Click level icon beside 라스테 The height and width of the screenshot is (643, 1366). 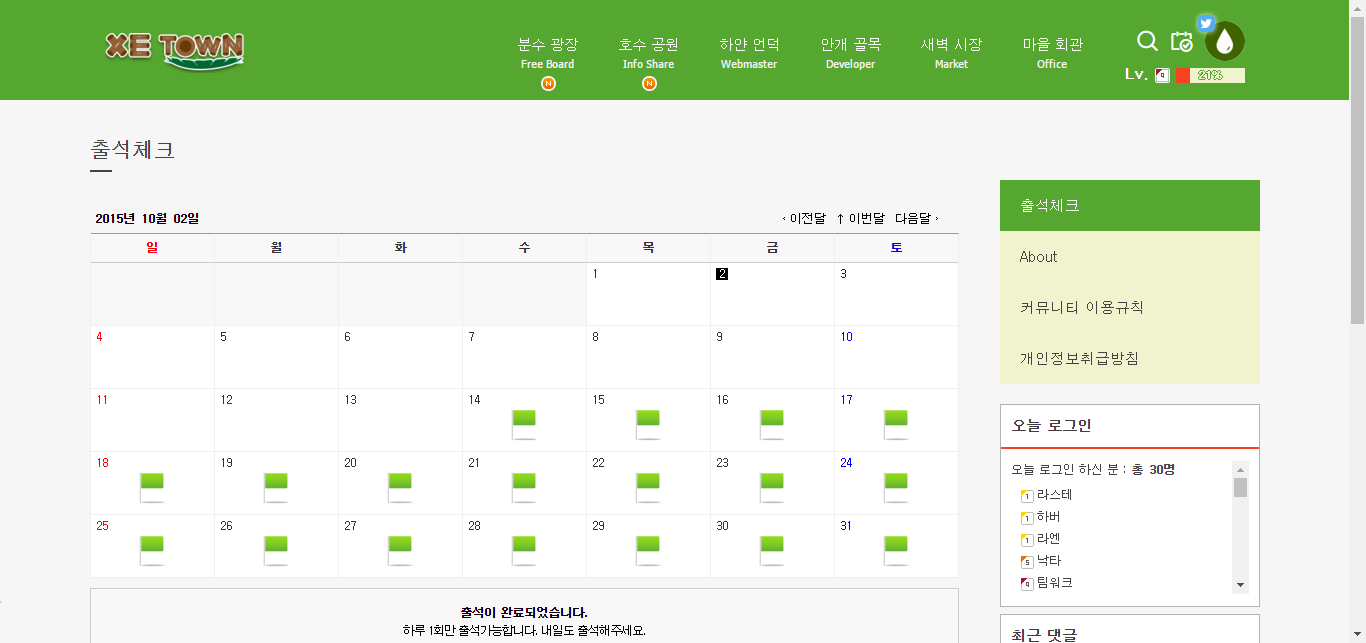[x=1026, y=495]
